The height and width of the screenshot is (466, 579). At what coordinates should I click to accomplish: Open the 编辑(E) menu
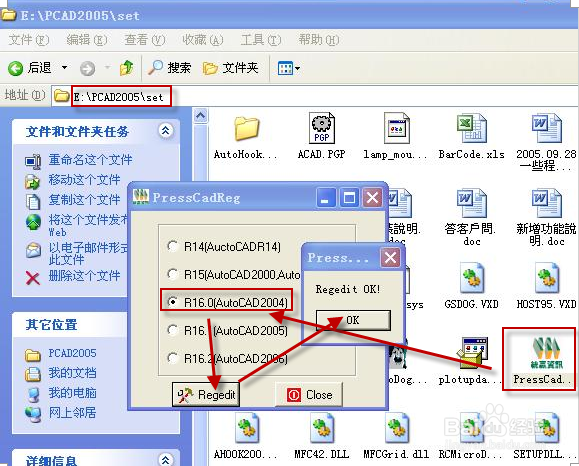pos(87,40)
